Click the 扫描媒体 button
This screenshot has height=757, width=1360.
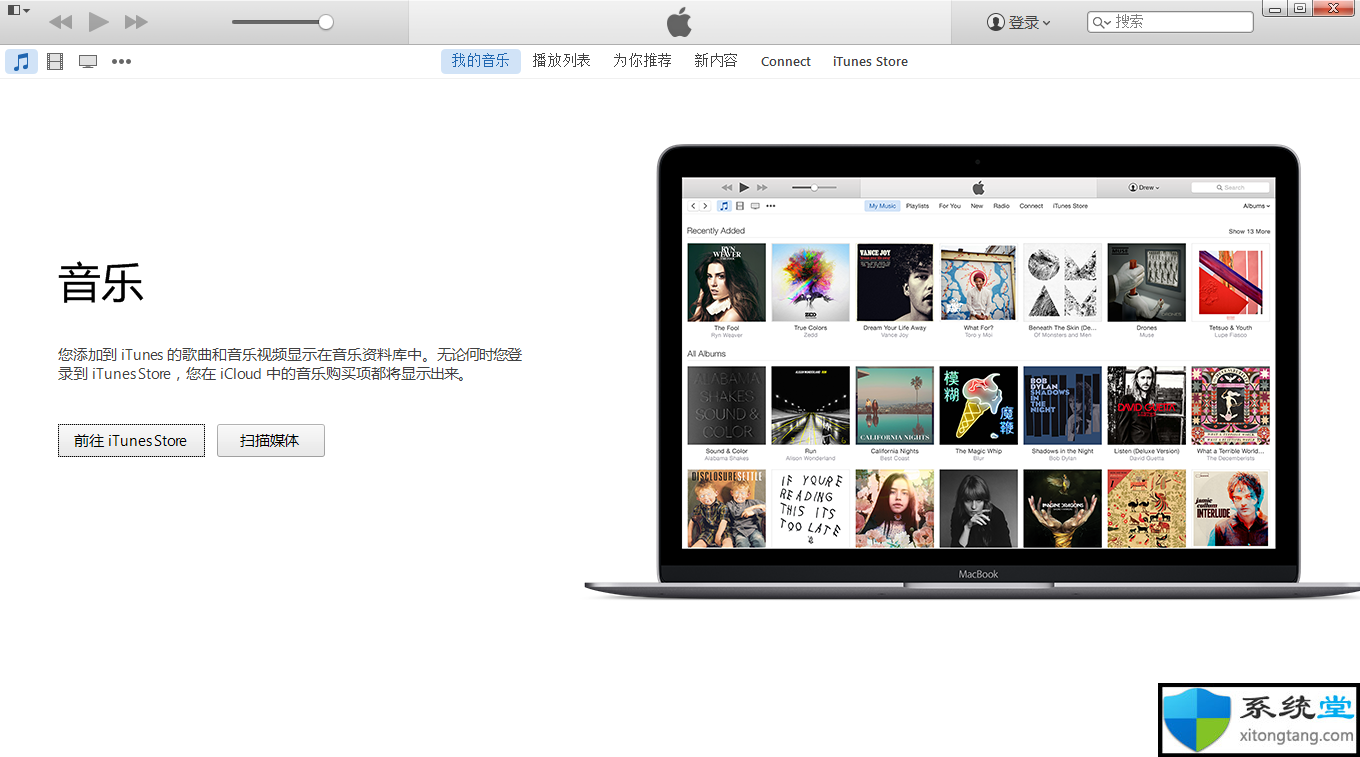(x=270, y=440)
